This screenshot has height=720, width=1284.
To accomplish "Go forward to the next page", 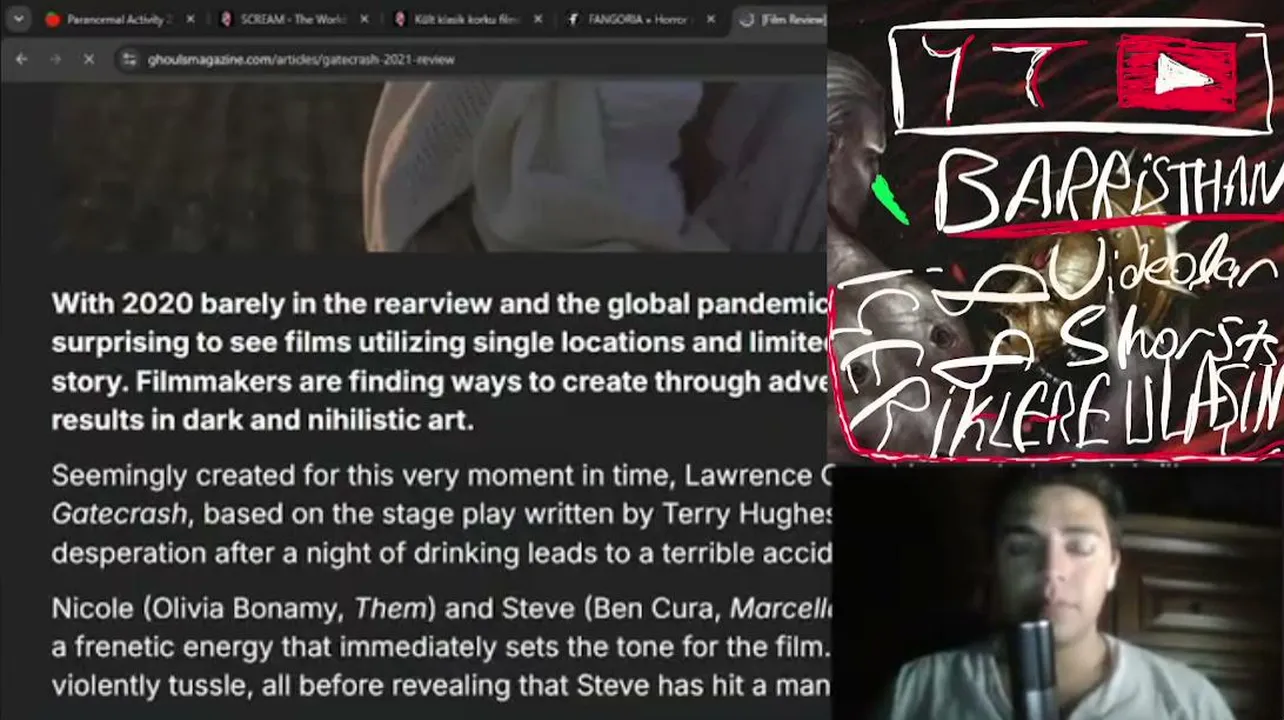I will [x=55, y=59].
